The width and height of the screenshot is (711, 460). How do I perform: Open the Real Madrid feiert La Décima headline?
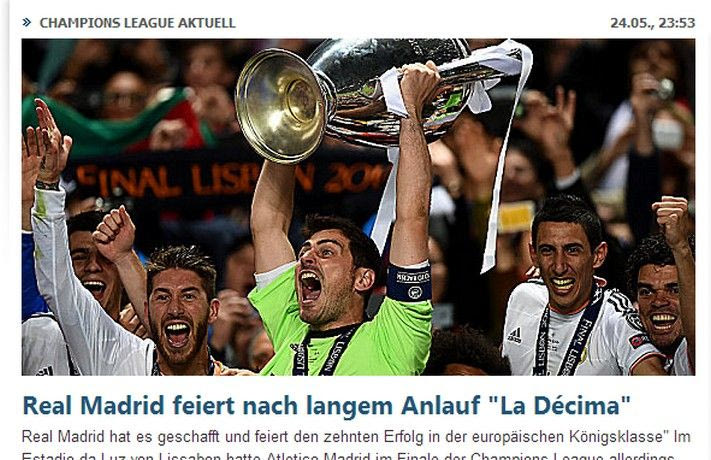pyautogui.click(x=326, y=406)
